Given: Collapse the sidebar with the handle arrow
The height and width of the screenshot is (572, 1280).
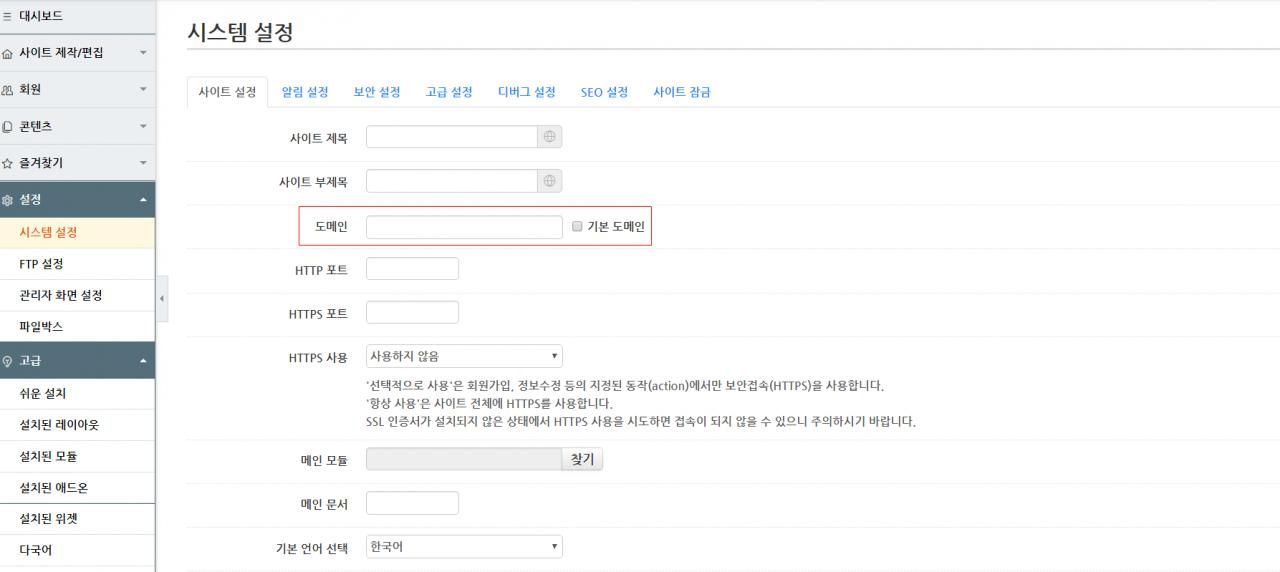Looking at the screenshot, I should pos(162,299).
